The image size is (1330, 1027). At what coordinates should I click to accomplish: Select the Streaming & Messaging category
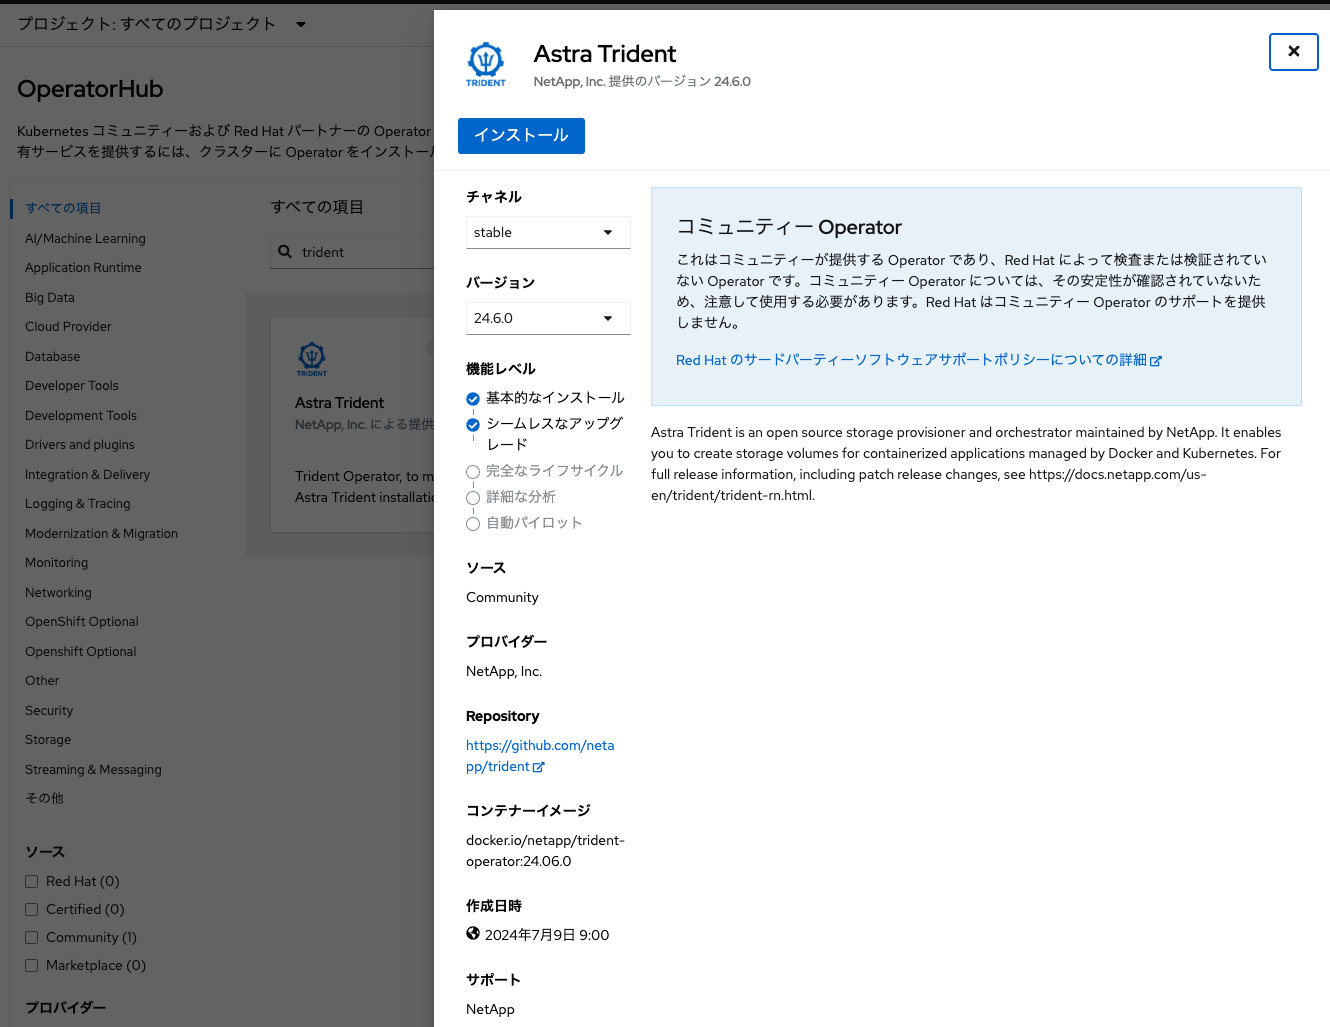(x=93, y=770)
